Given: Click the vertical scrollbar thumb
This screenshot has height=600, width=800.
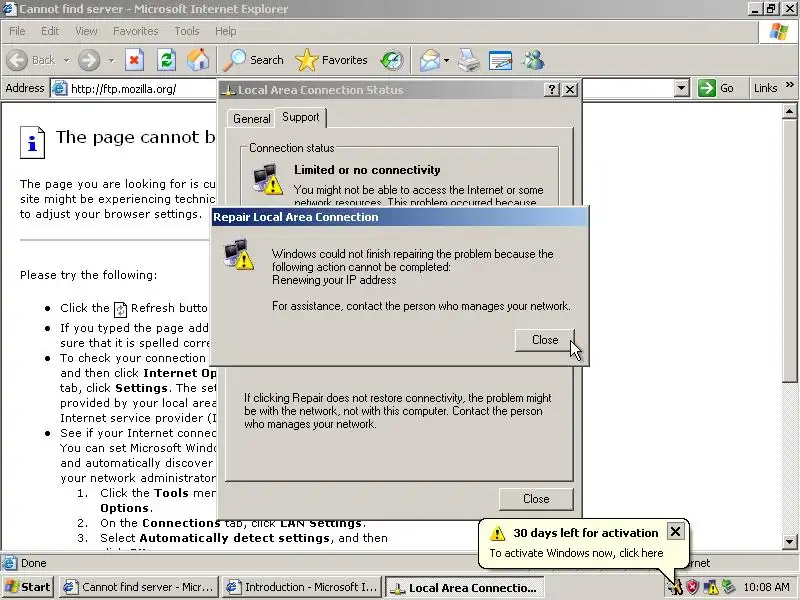Looking at the screenshot, I should [789, 249].
